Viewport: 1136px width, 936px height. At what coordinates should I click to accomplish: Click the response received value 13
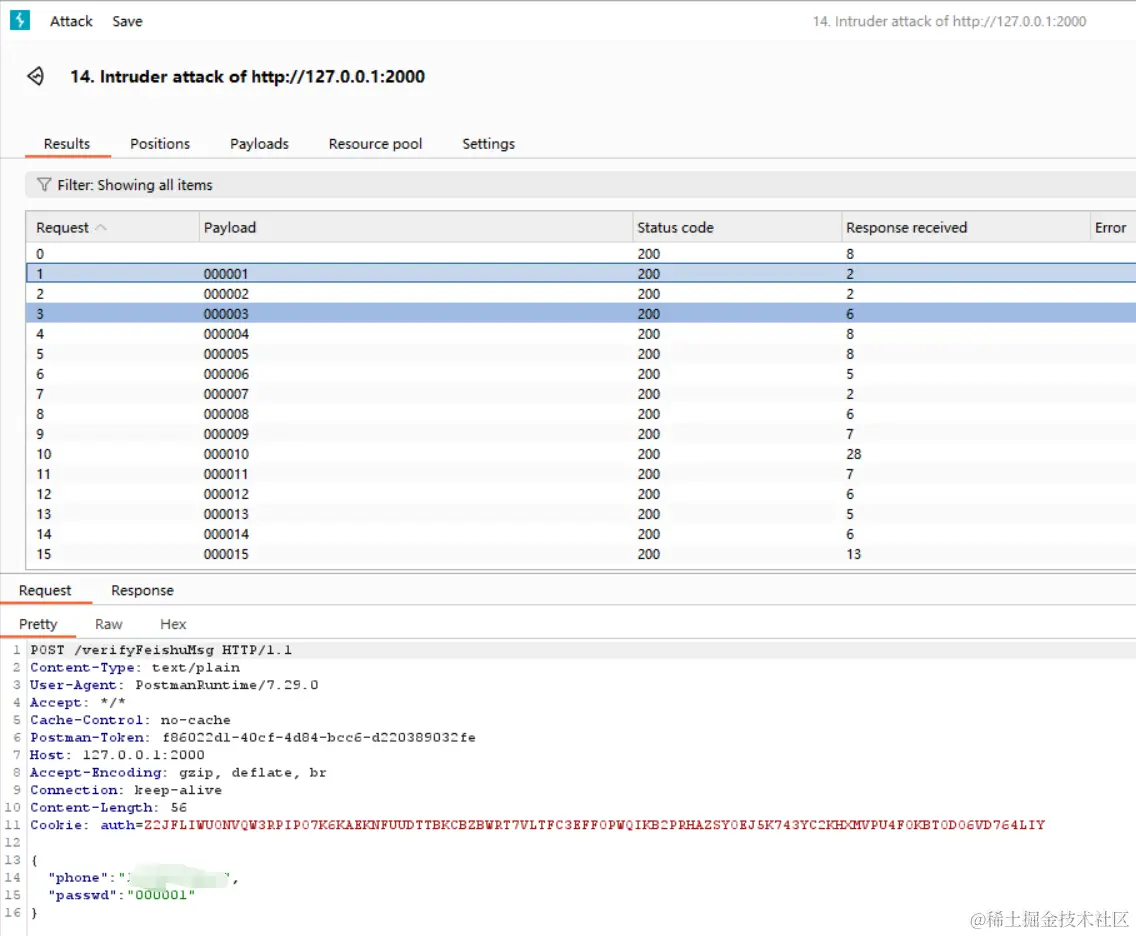click(853, 554)
